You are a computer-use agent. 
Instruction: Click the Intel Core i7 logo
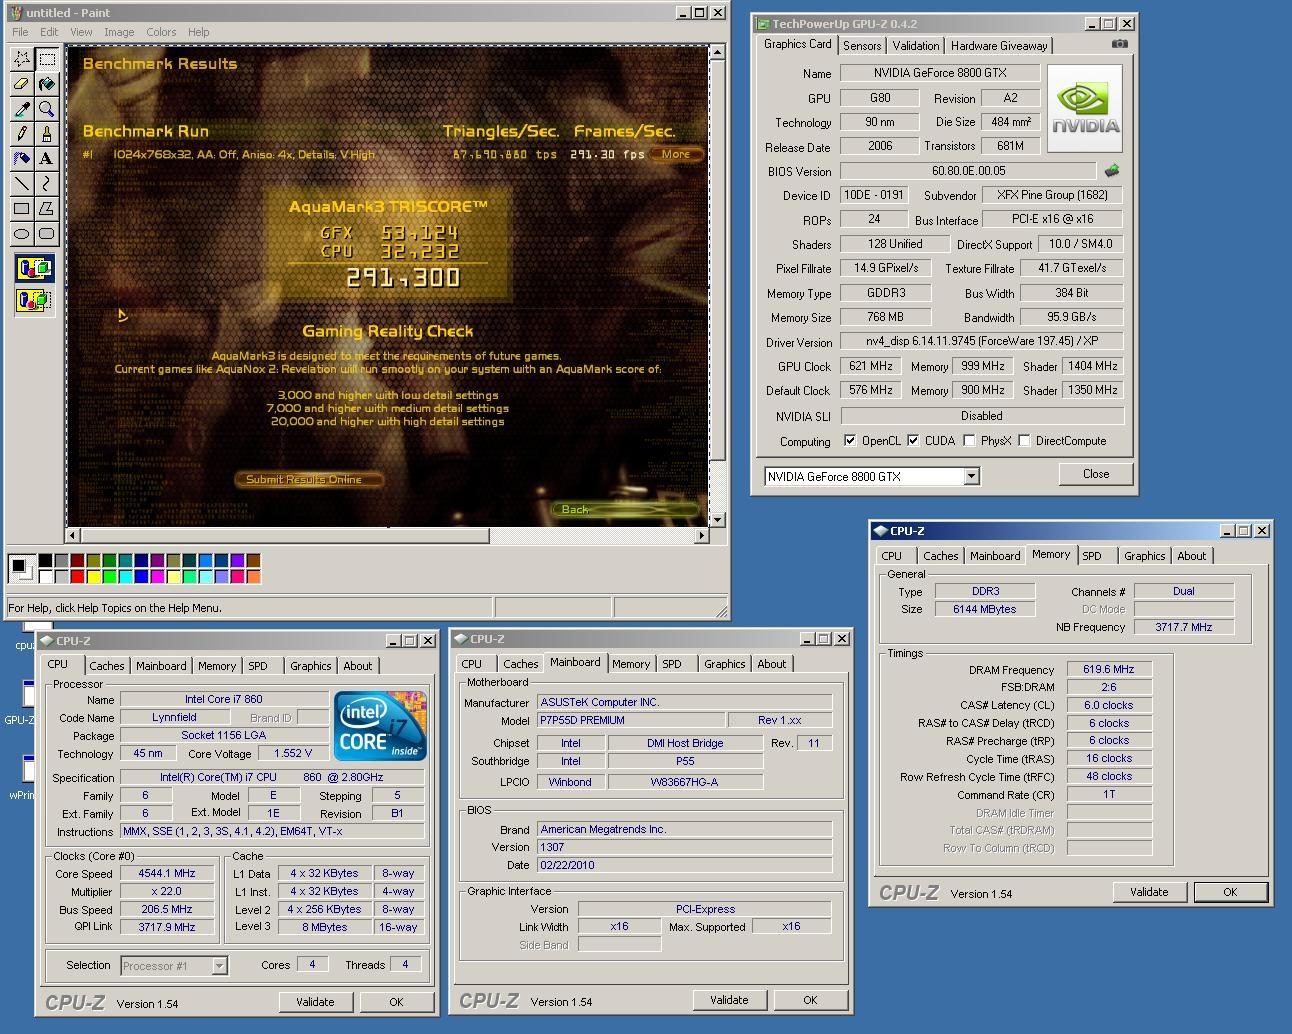click(x=380, y=725)
